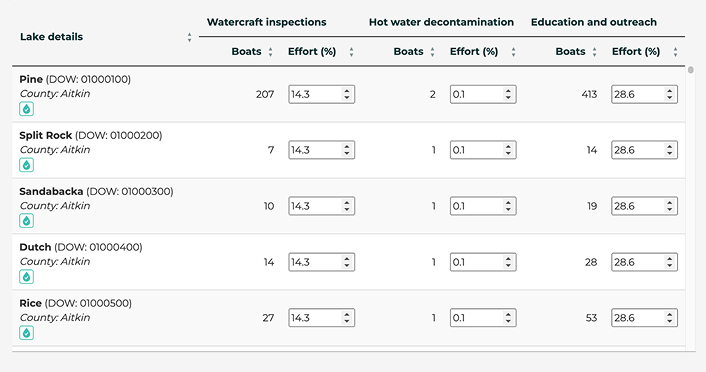Sort by Lake details column
This screenshot has width=706, height=372.
pyautogui.click(x=190, y=37)
